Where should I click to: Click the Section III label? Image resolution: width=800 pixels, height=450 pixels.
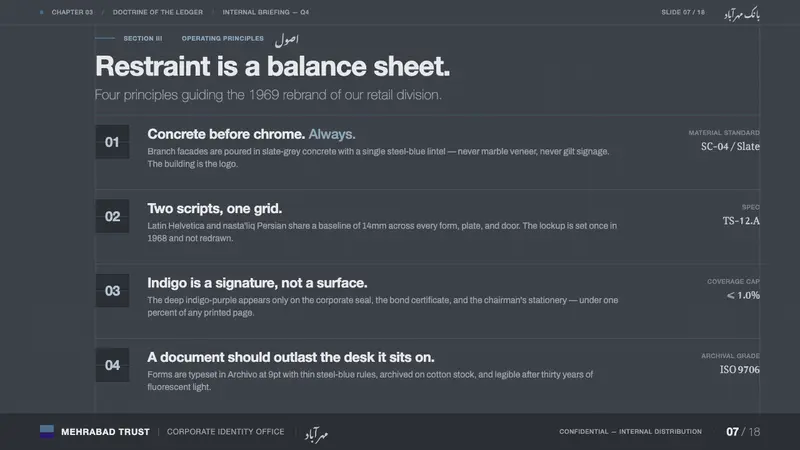[x=143, y=38]
